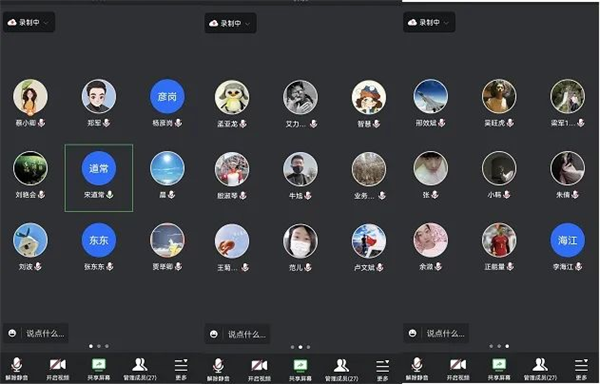Select the first page dot in right panel
The image size is (600, 384).
(491, 346)
